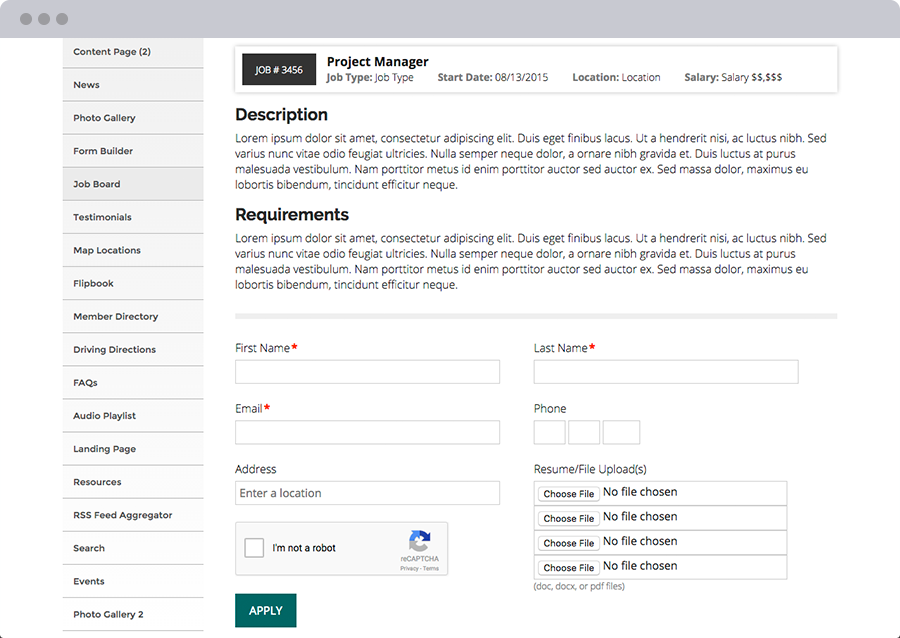Click the second Choose File button
This screenshot has height=638, width=900.
(x=568, y=518)
